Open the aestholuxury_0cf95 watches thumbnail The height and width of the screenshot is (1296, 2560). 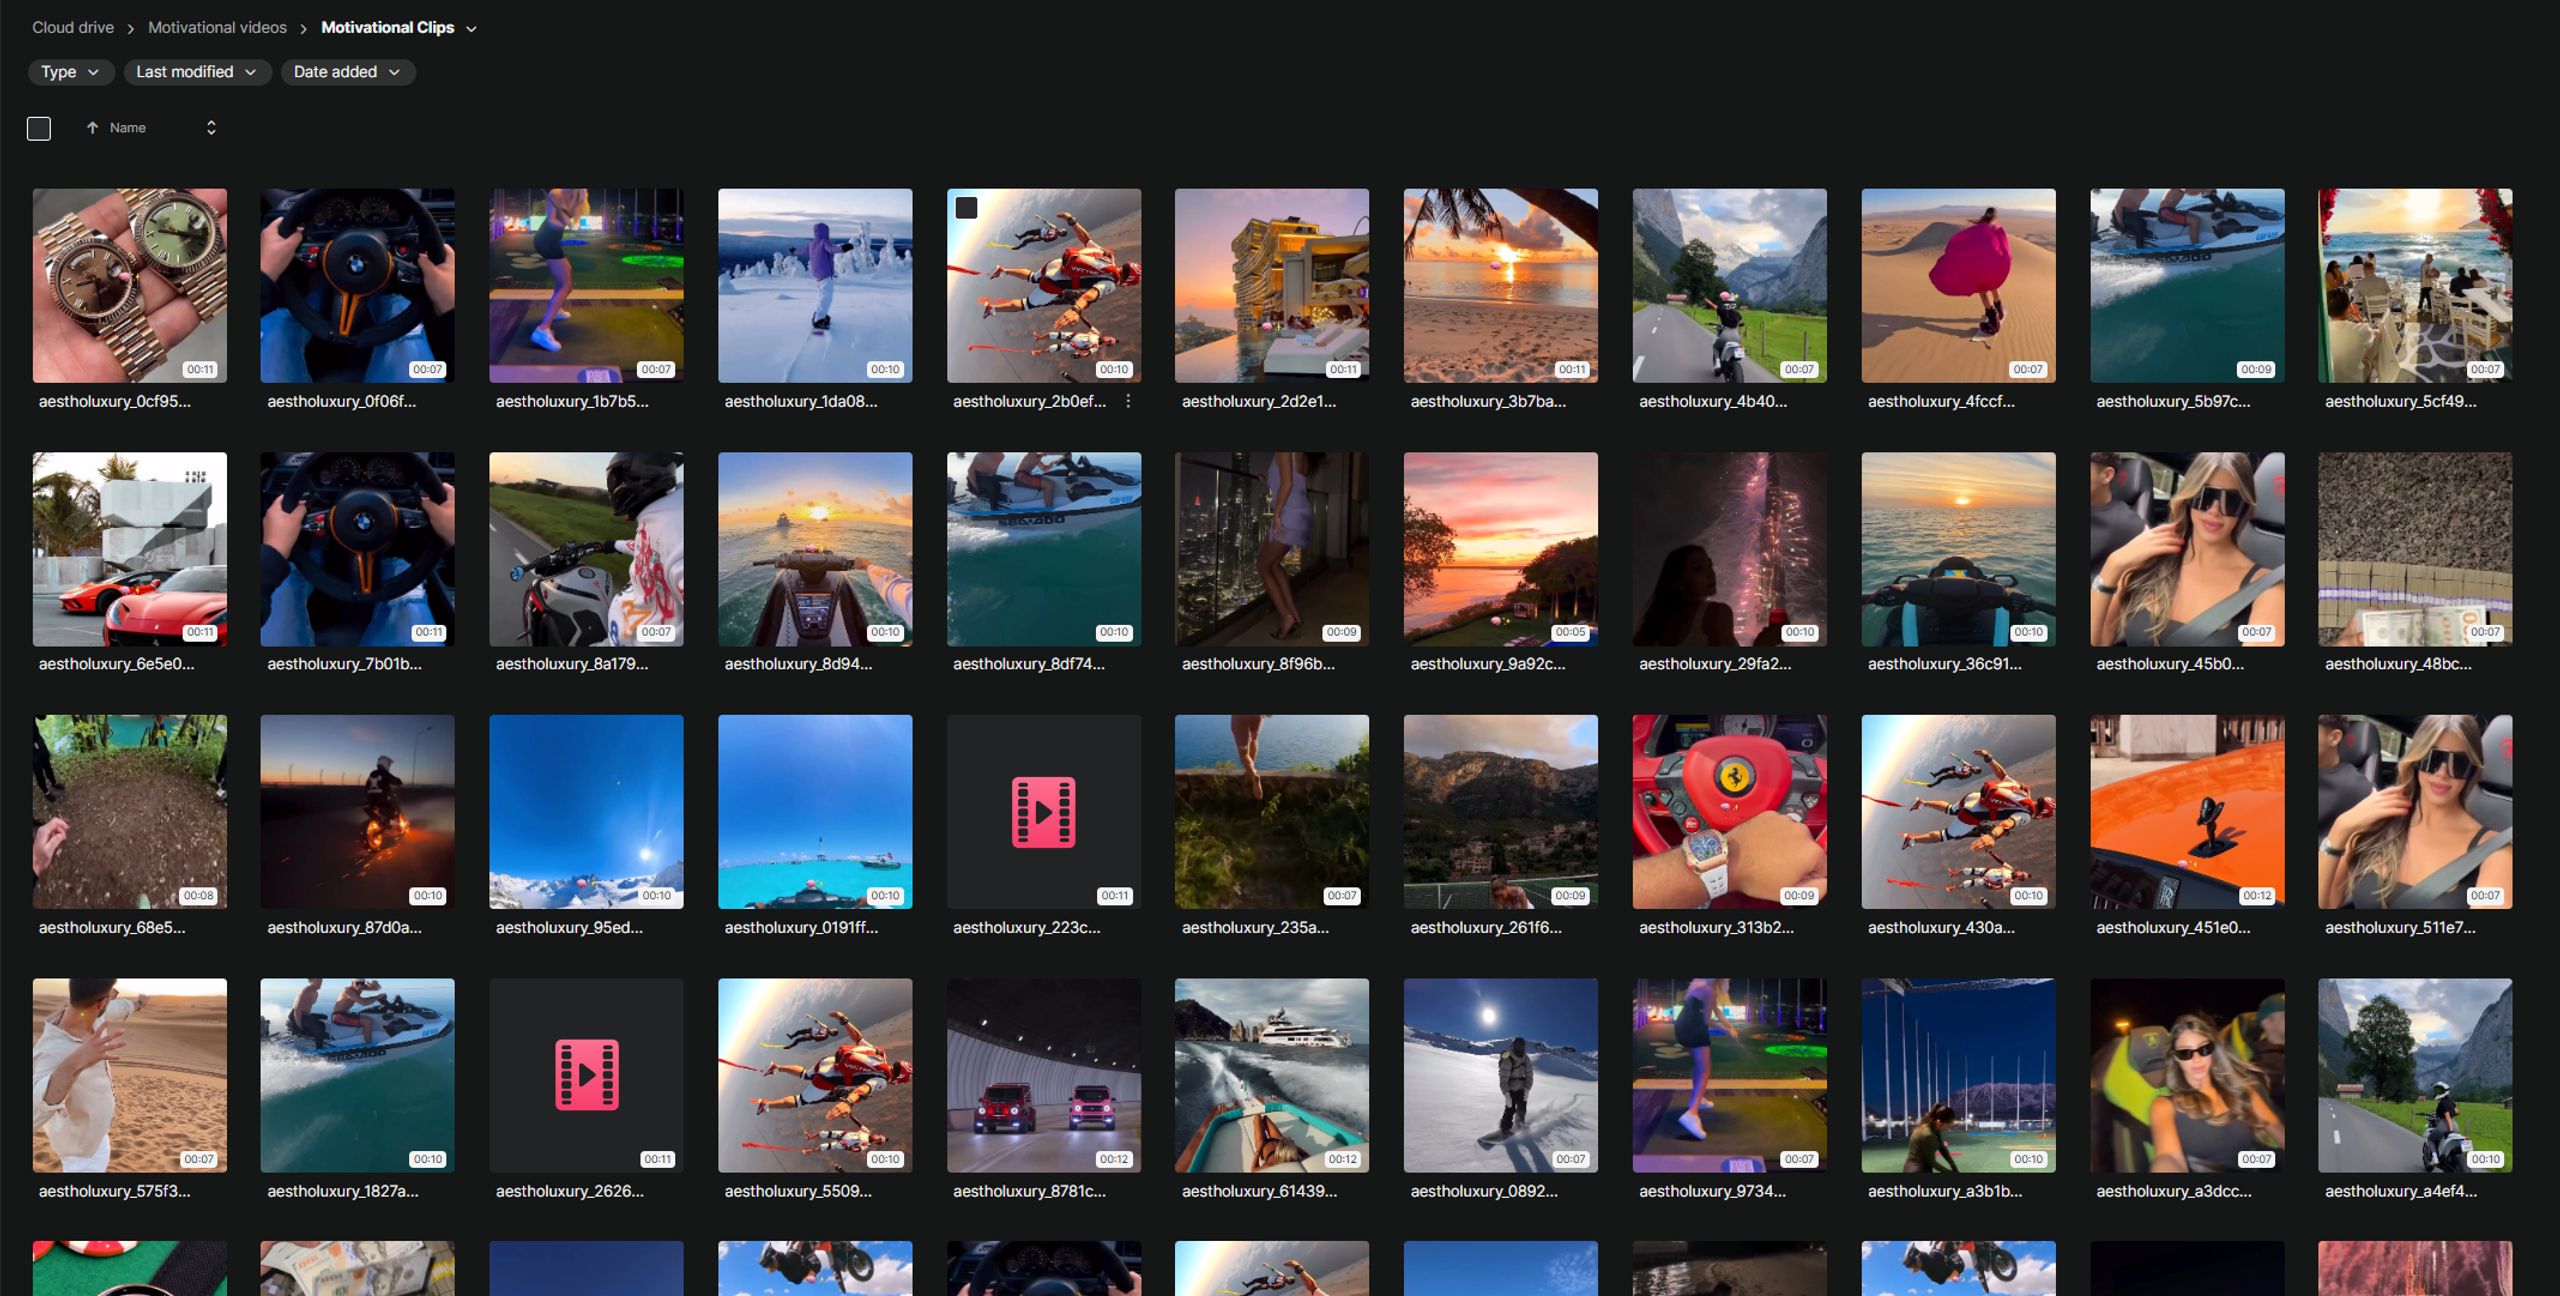[130, 286]
